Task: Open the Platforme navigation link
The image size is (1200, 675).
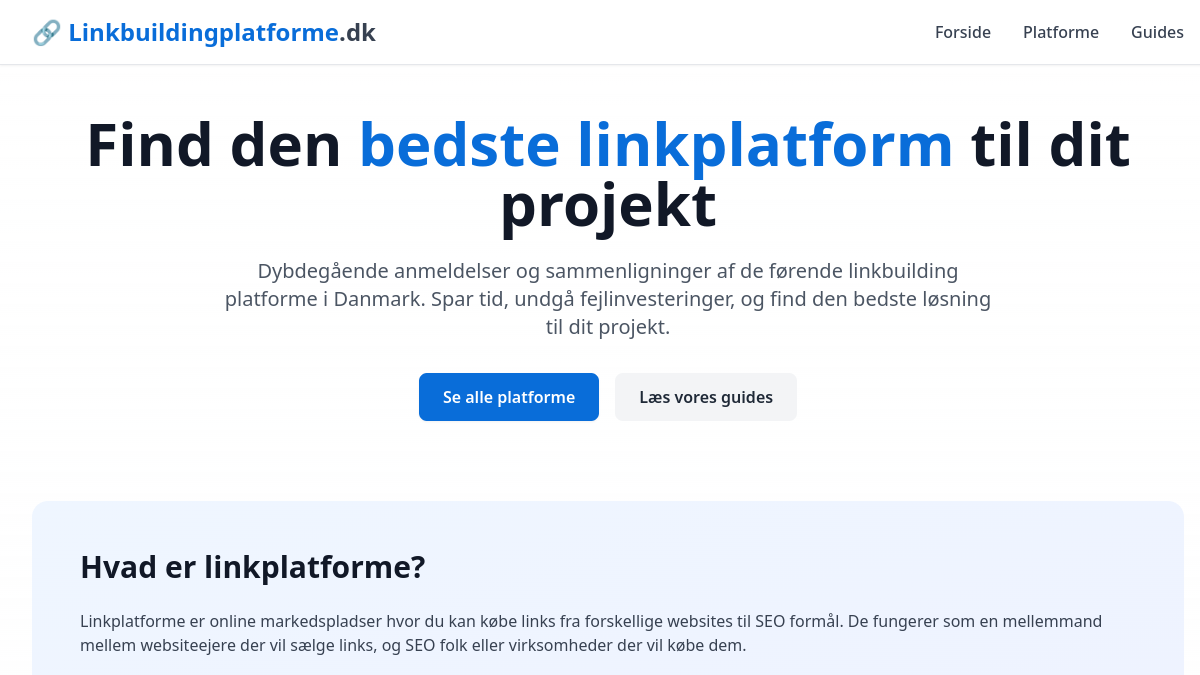Action: tap(1060, 32)
